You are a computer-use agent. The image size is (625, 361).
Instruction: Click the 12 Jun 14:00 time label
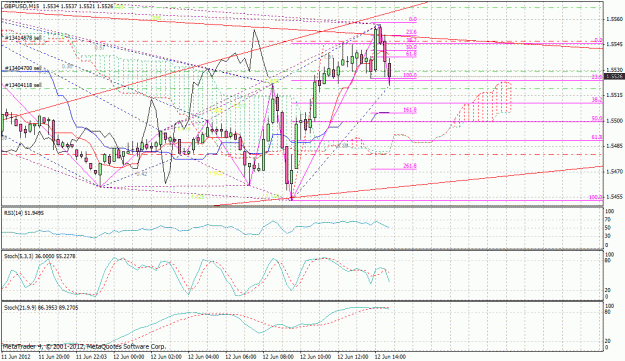[390, 357]
